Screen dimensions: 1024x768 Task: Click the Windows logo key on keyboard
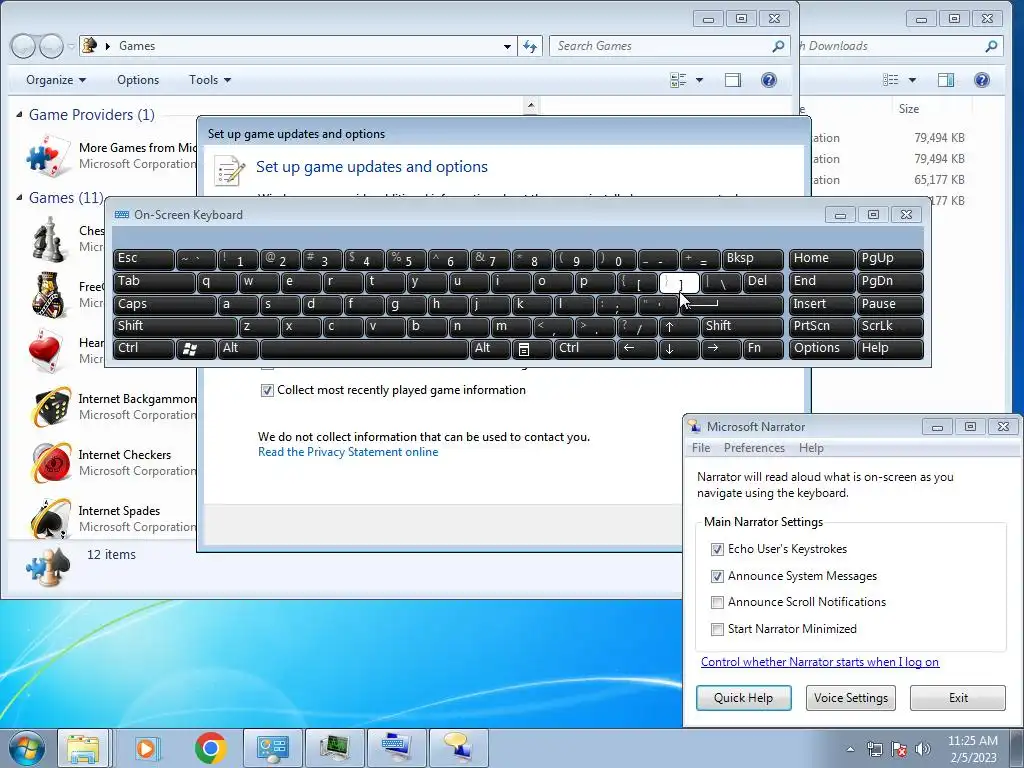(x=196, y=349)
